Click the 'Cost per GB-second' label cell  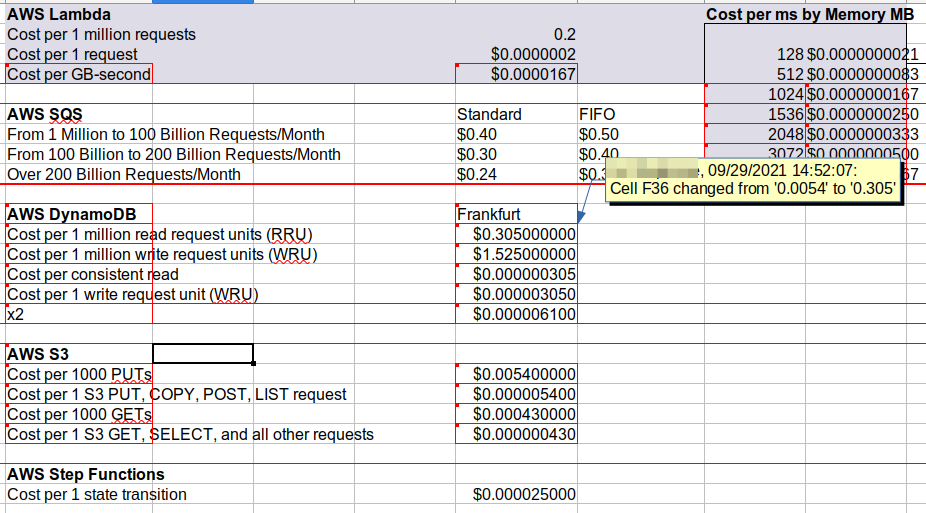[79, 74]
